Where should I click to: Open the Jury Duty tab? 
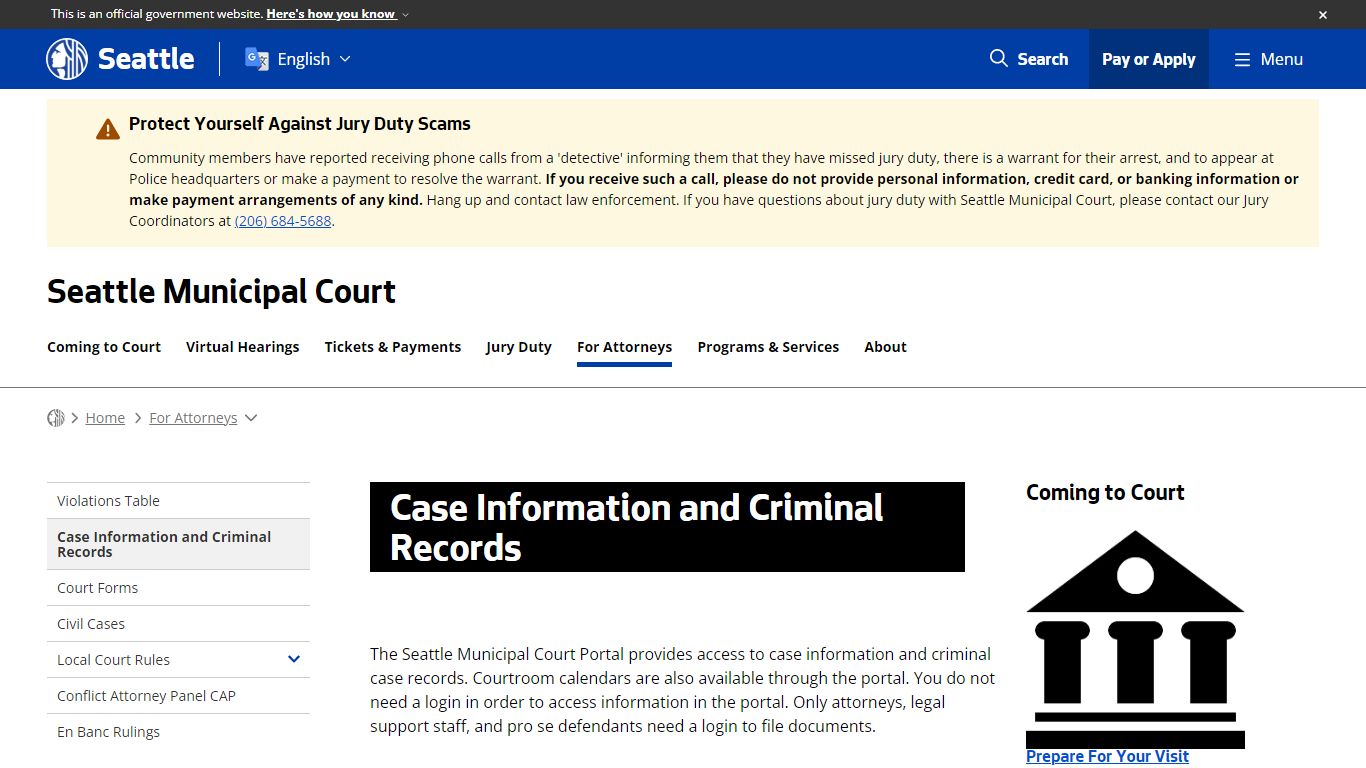tap(519, 347)
